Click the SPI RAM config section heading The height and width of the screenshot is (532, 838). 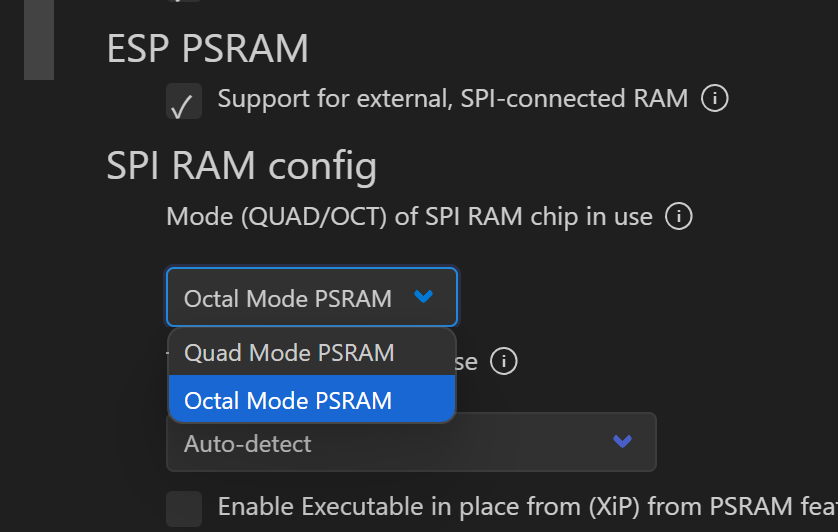(241, 166)
